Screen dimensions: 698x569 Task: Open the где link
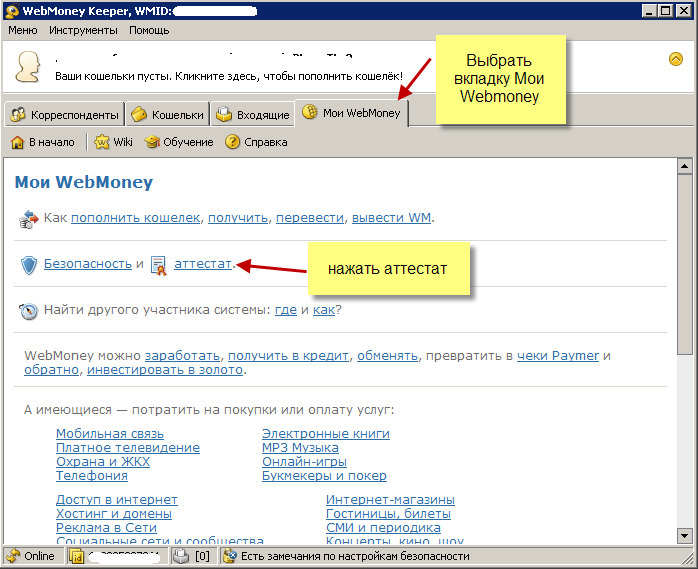[286, 310]
